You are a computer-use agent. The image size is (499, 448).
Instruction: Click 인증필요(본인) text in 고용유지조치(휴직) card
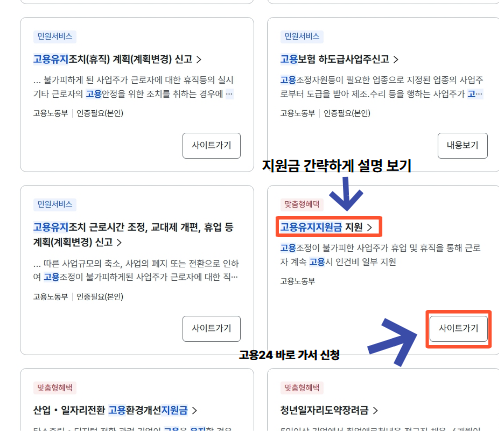point(100,113)
